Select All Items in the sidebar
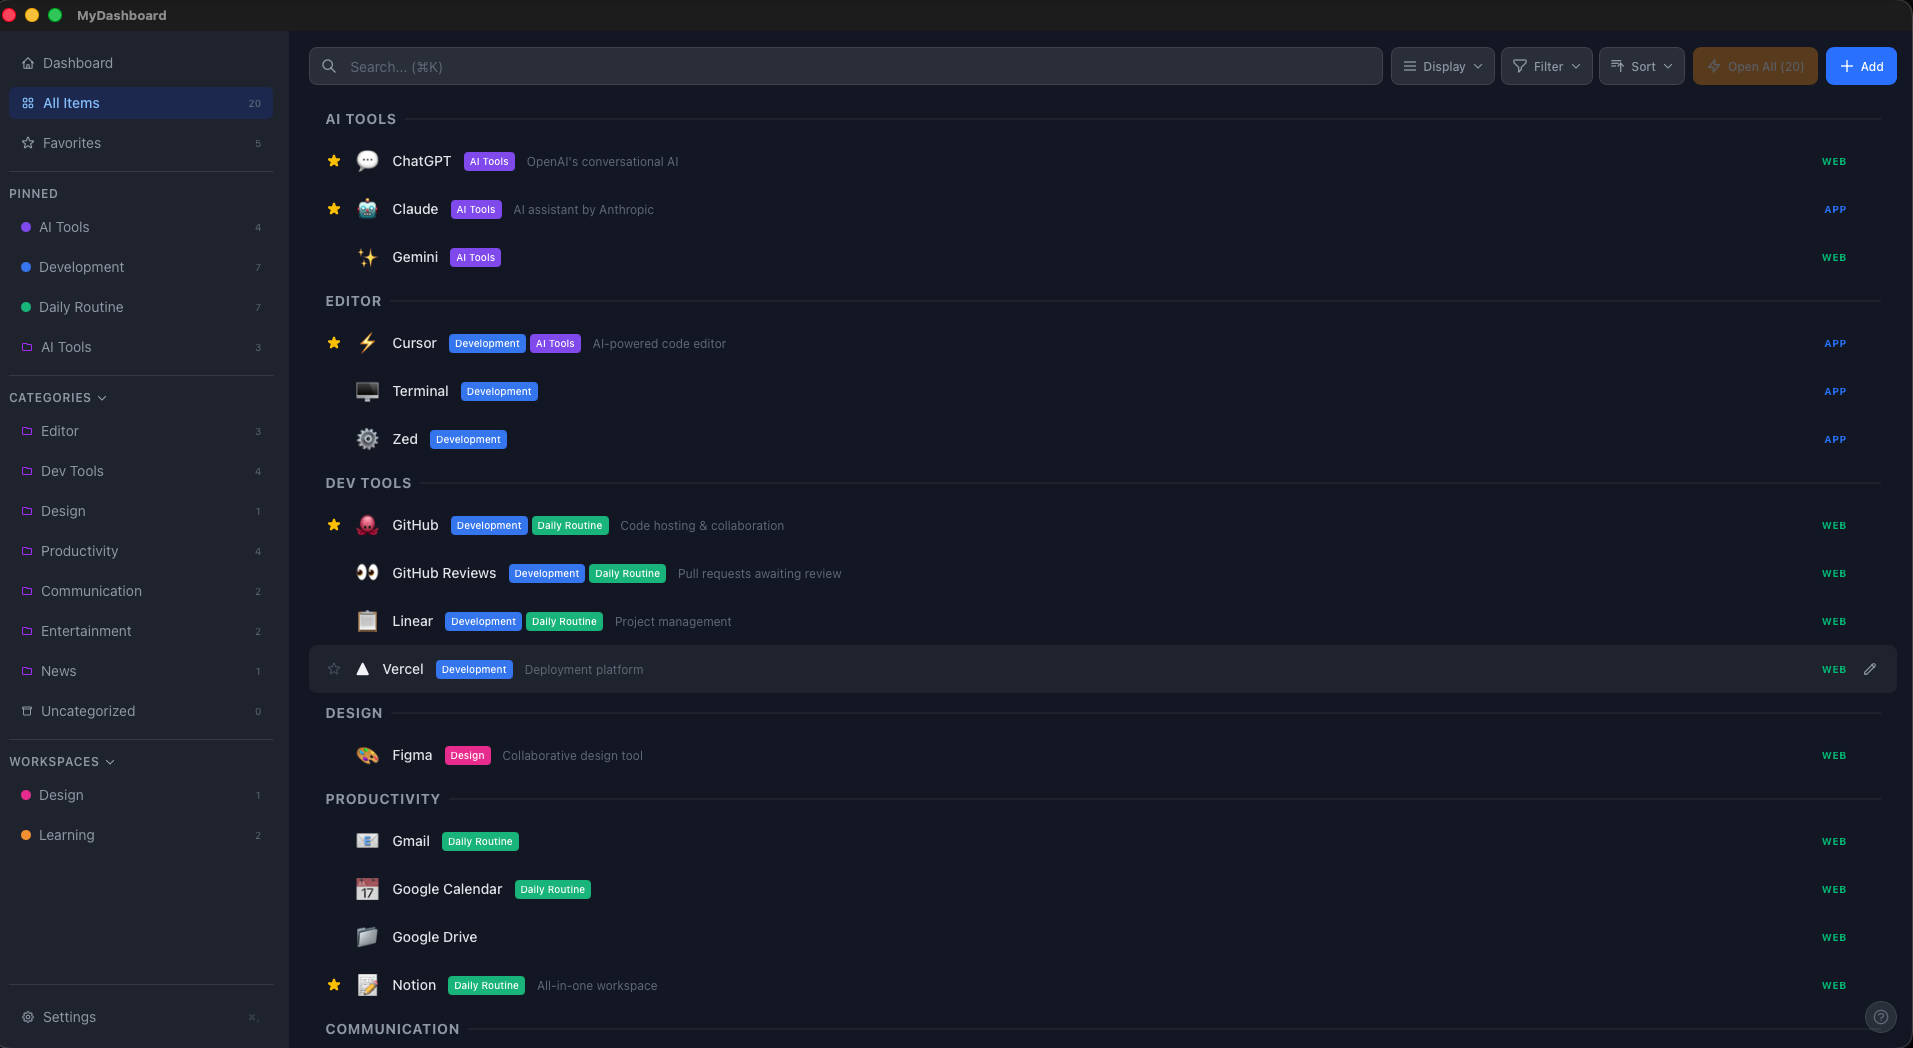 (x=71, y=102)
